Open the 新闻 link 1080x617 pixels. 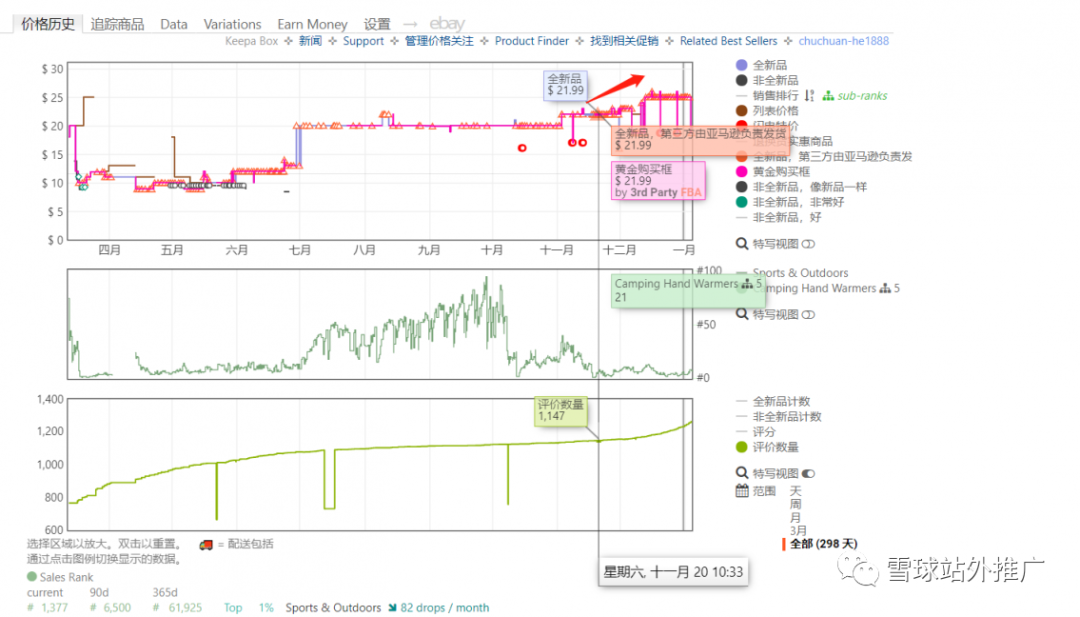point(311,41)
